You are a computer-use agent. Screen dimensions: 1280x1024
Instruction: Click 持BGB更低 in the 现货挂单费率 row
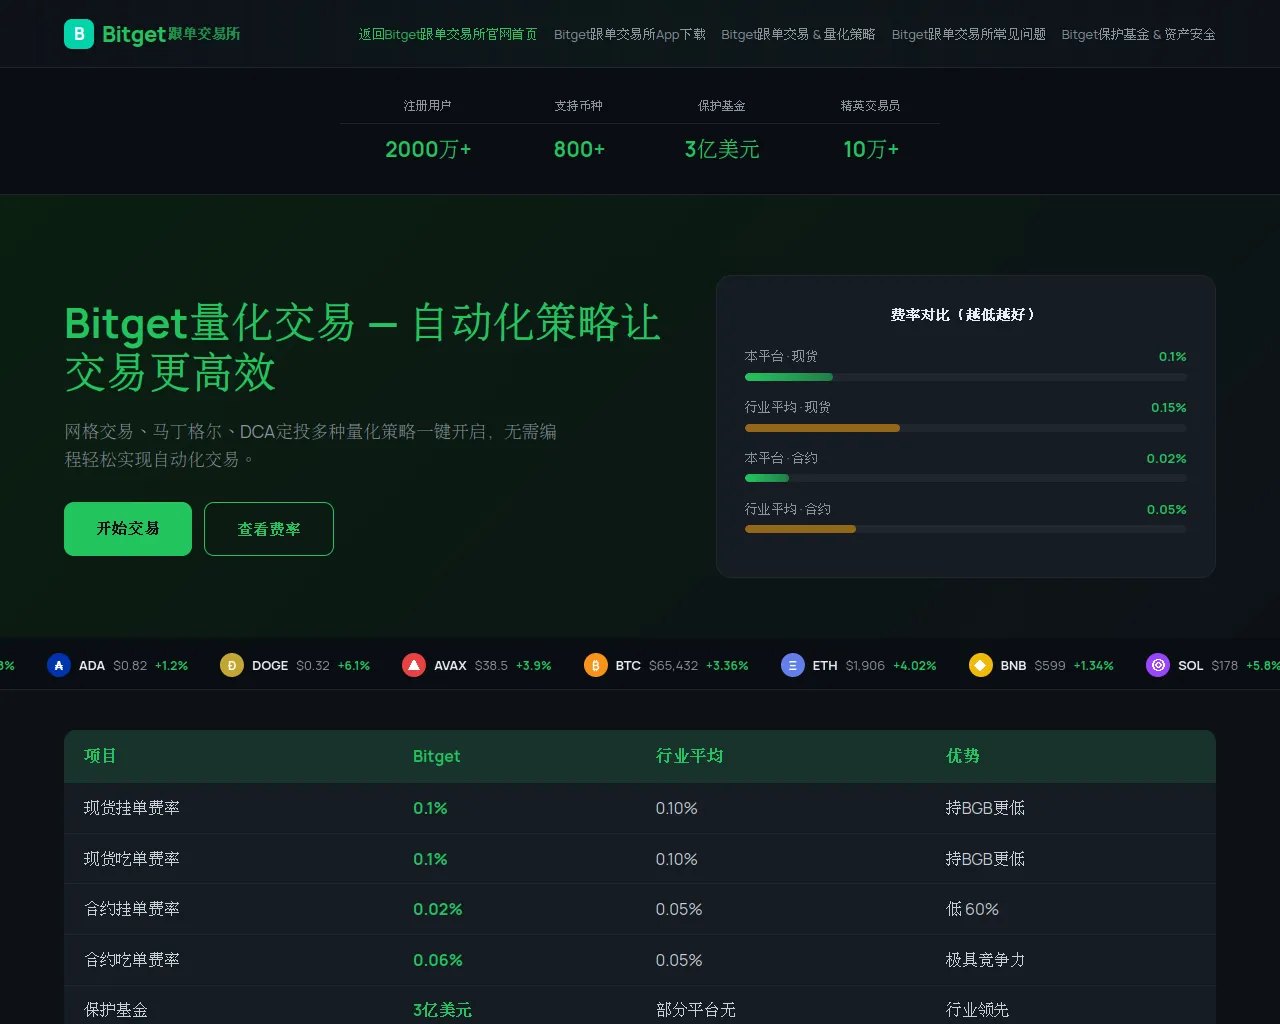tap(985, 808)
